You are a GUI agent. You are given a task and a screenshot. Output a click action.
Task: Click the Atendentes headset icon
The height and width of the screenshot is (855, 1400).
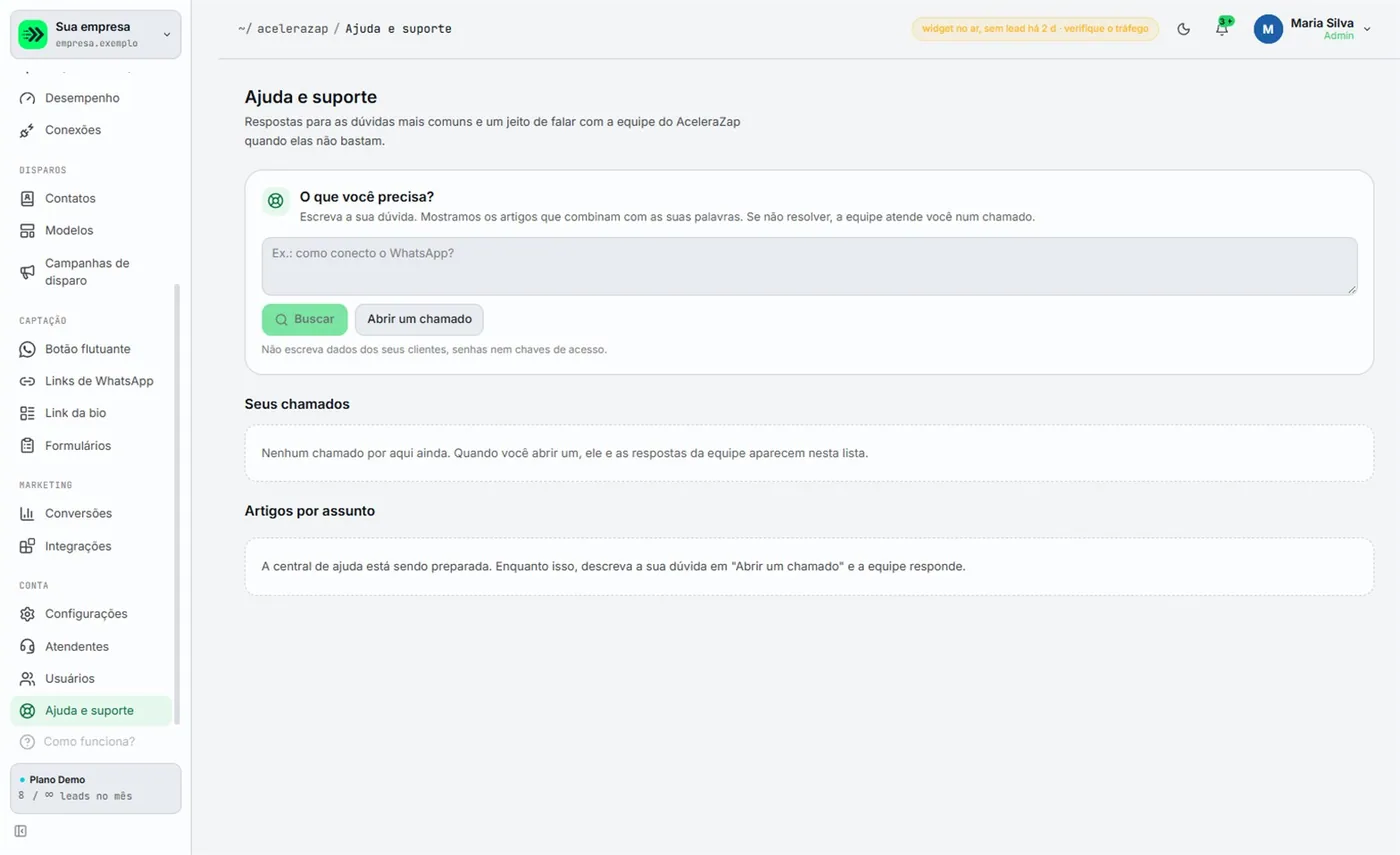pyautogui.click(x=28, y=646)
